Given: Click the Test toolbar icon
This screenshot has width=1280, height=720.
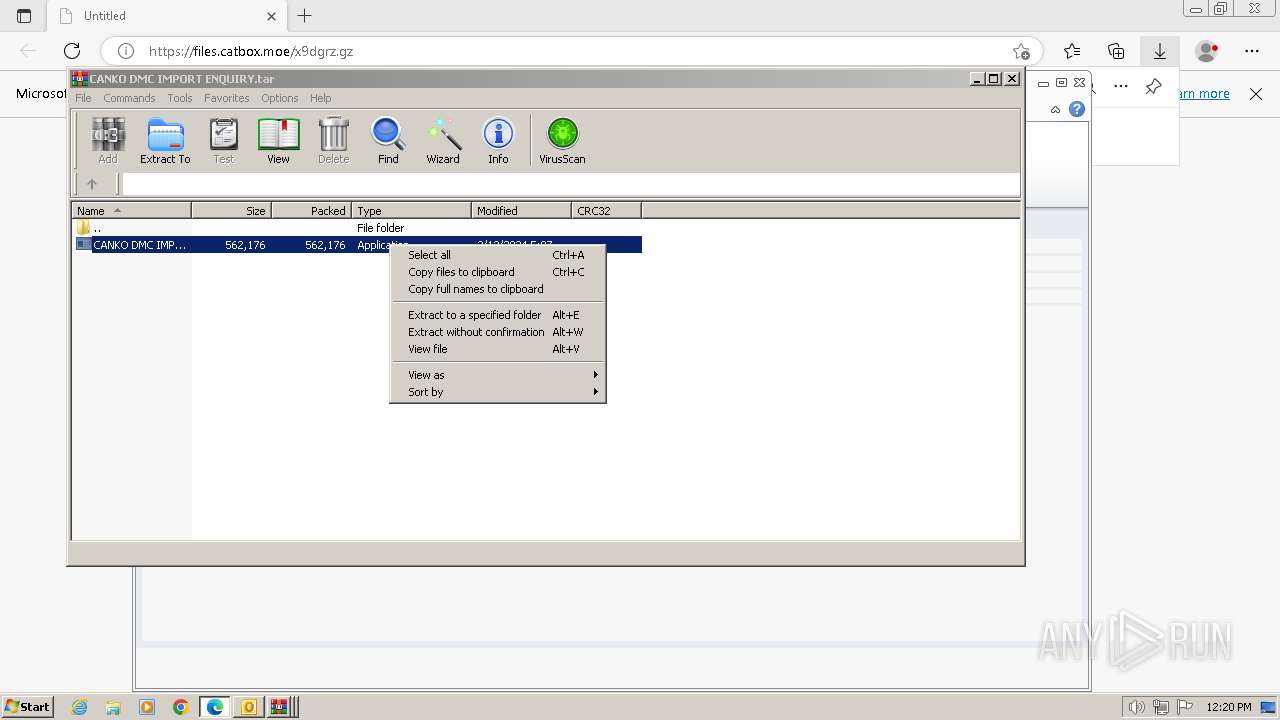Looking at the screenshot, I should click(223, 140).
